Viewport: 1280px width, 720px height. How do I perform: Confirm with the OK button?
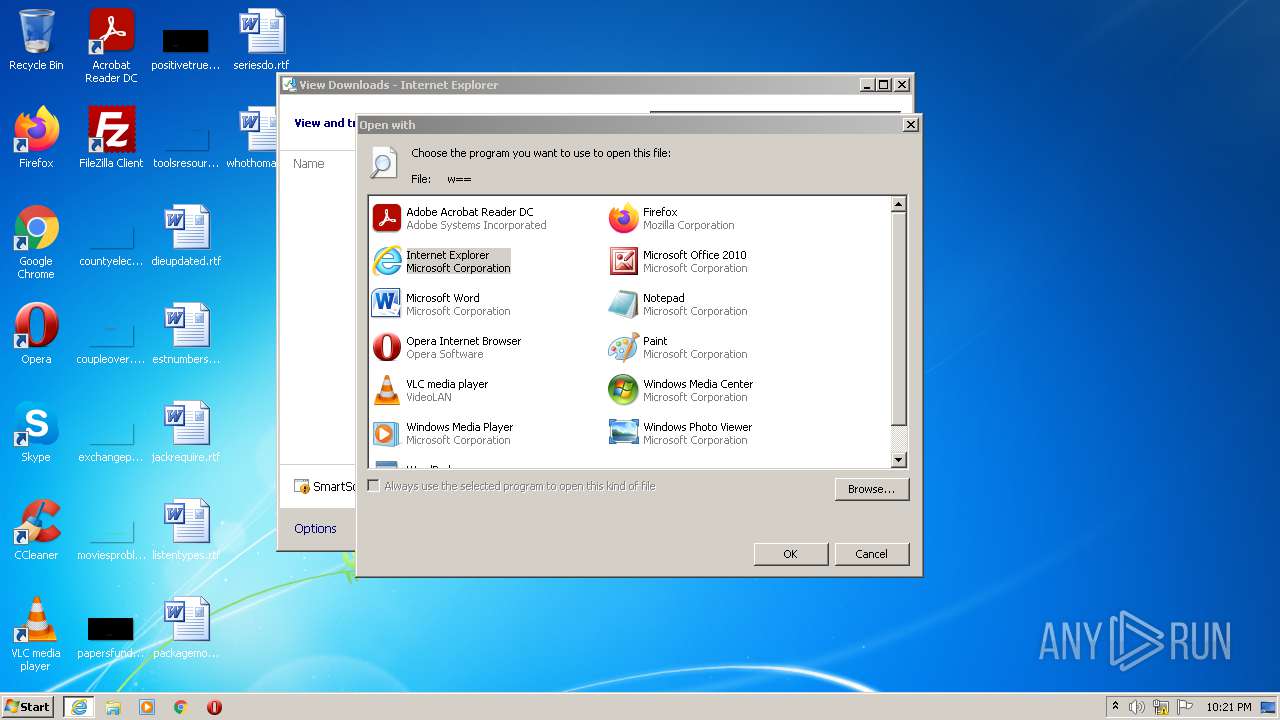[790, 554]
